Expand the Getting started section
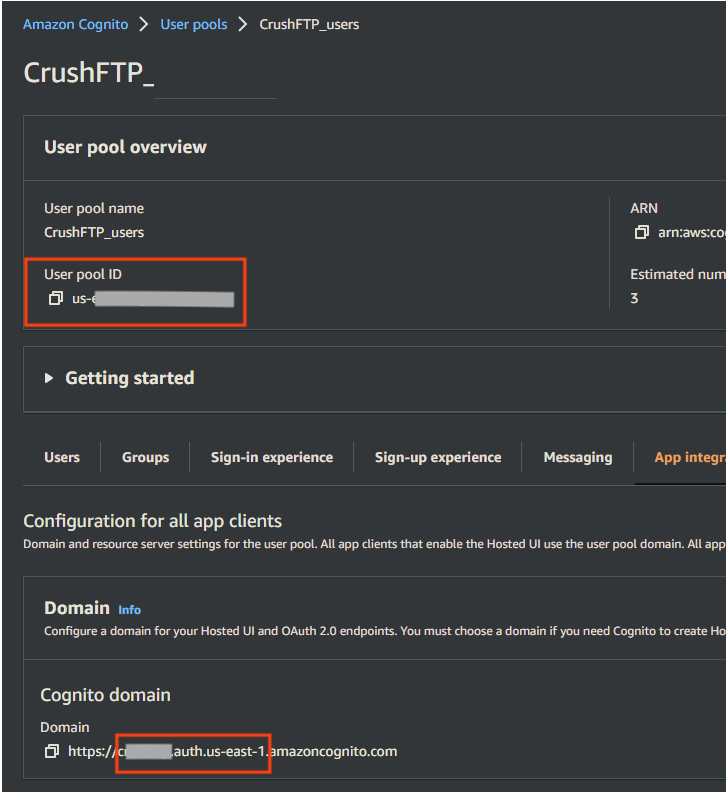726x792 pixels. pos(49,378)
